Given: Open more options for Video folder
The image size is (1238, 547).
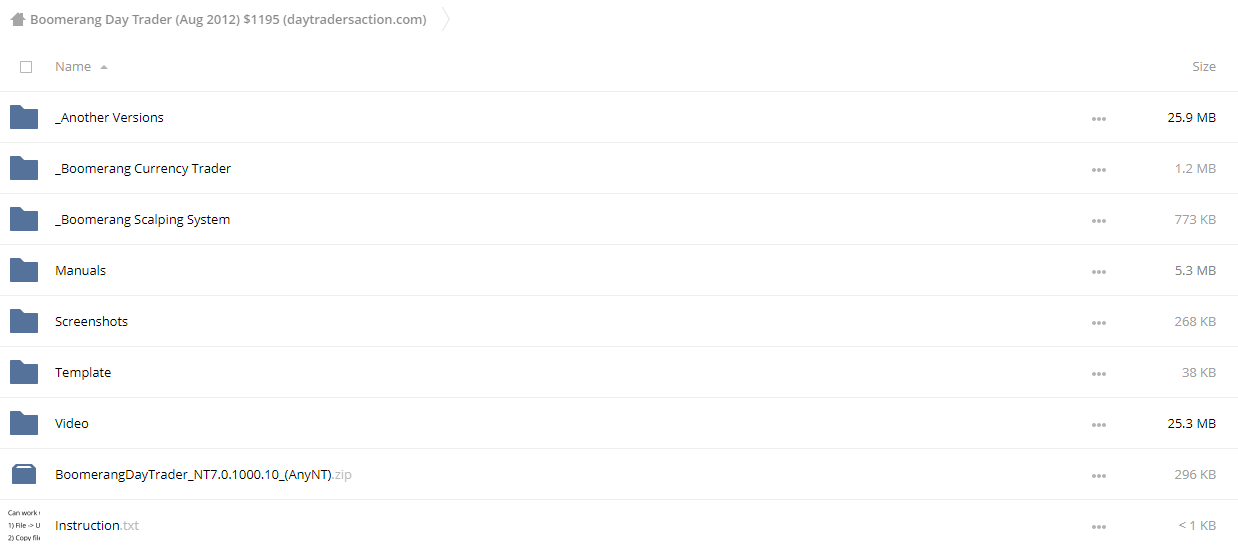Looking at the screenshot, I should point(1099,424).
